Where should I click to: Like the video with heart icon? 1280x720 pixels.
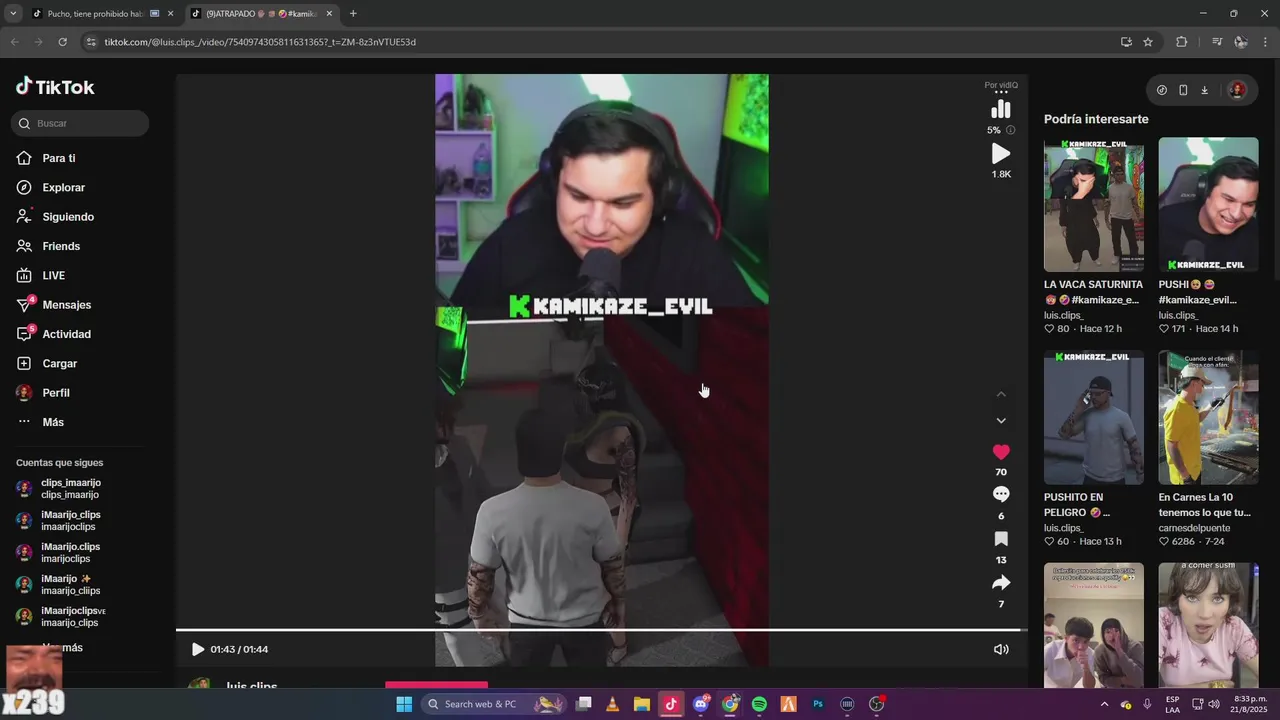(1001, 452)
